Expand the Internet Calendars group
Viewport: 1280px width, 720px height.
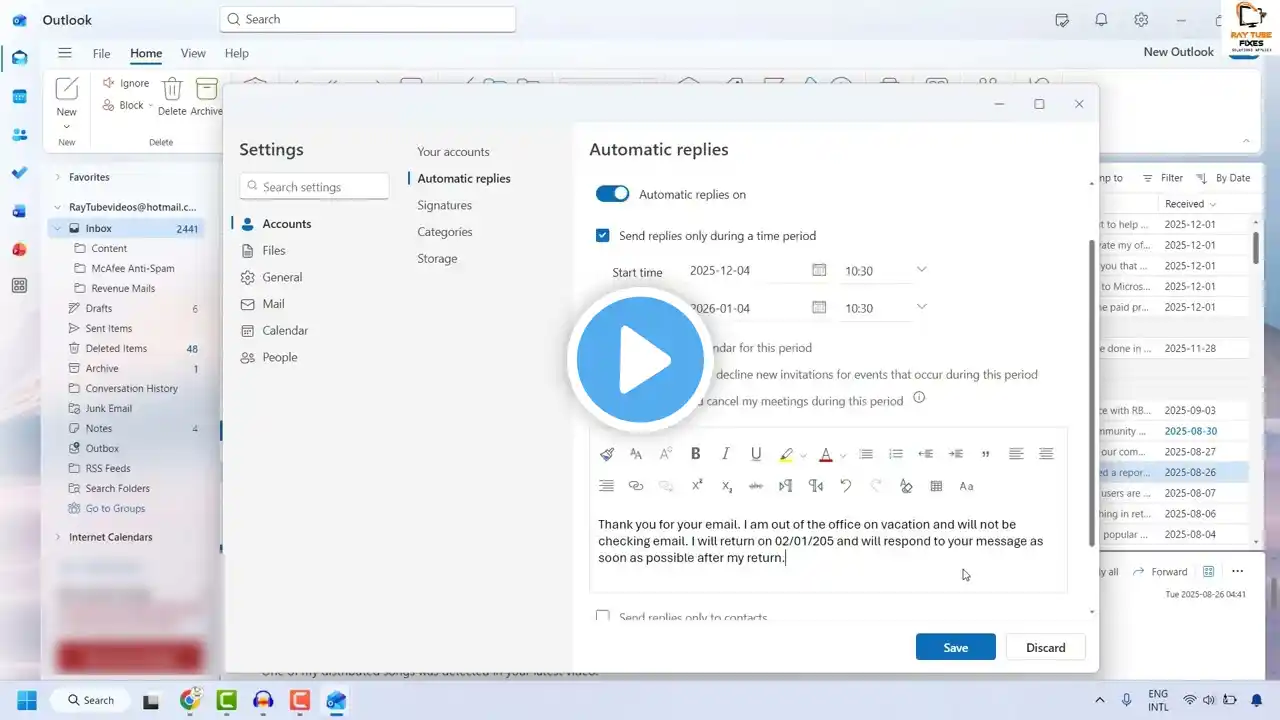click(57, 537)
